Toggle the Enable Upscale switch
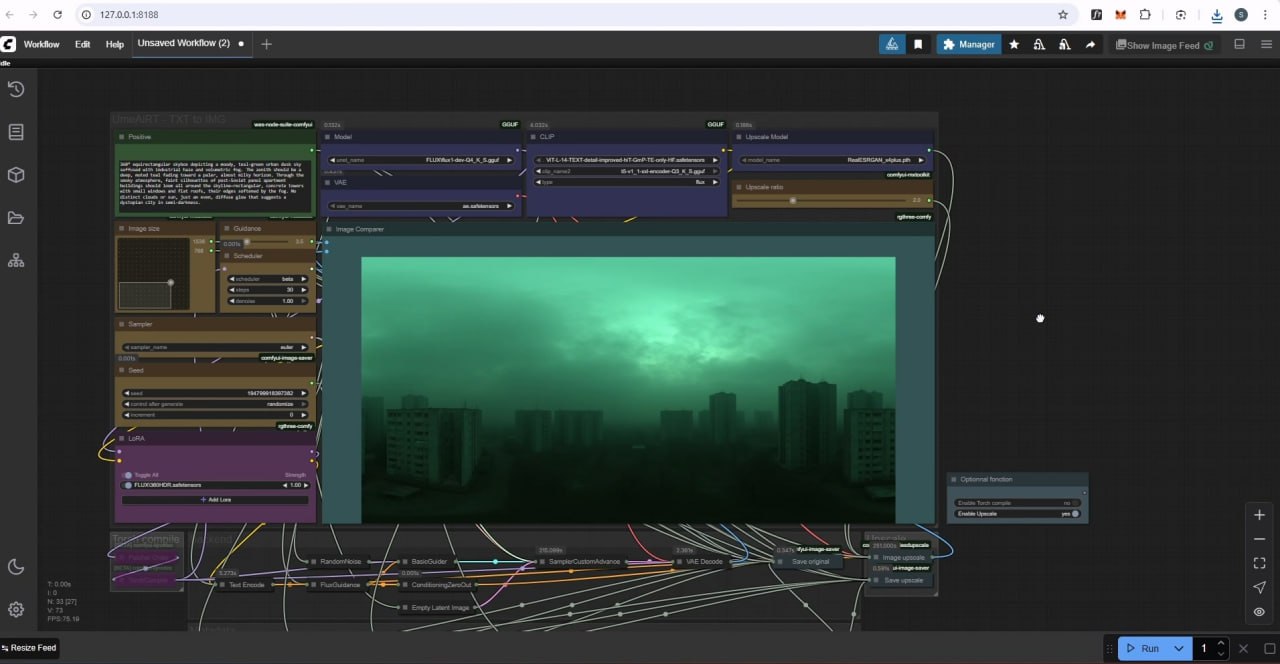This screenshot has height=664, width=1280. [1074, 513]
